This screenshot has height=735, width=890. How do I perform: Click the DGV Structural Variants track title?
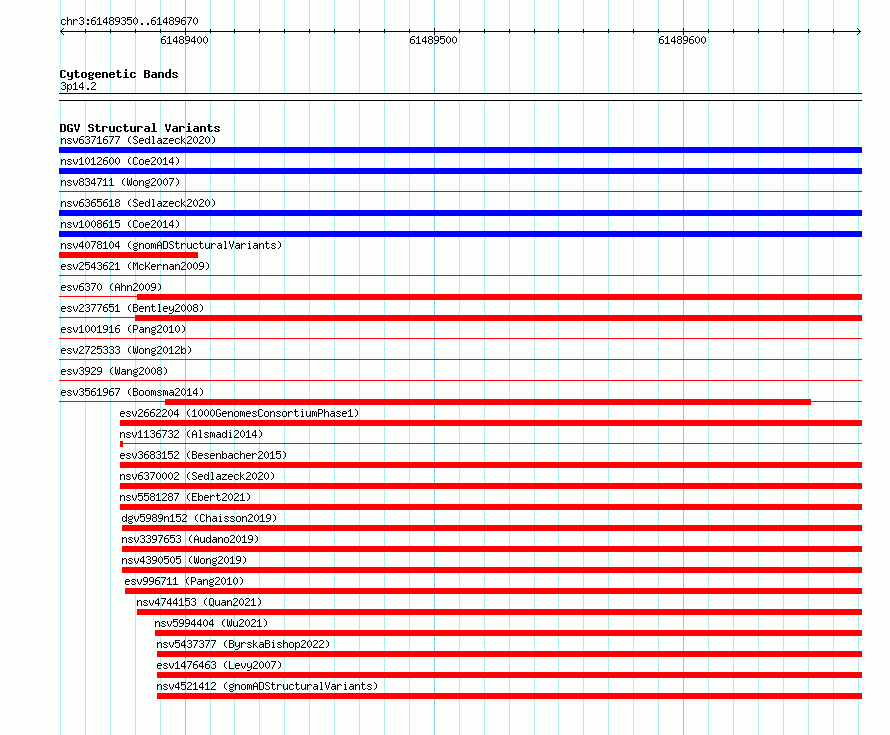140,128
